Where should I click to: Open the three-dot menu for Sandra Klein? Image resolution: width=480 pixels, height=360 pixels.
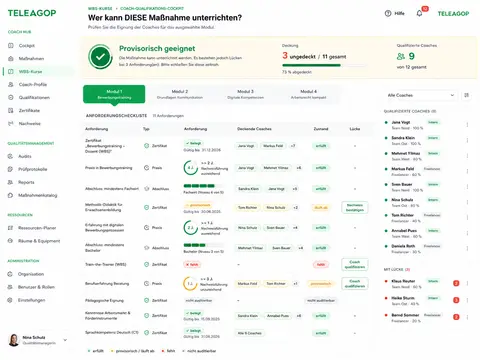coord(467,140)
